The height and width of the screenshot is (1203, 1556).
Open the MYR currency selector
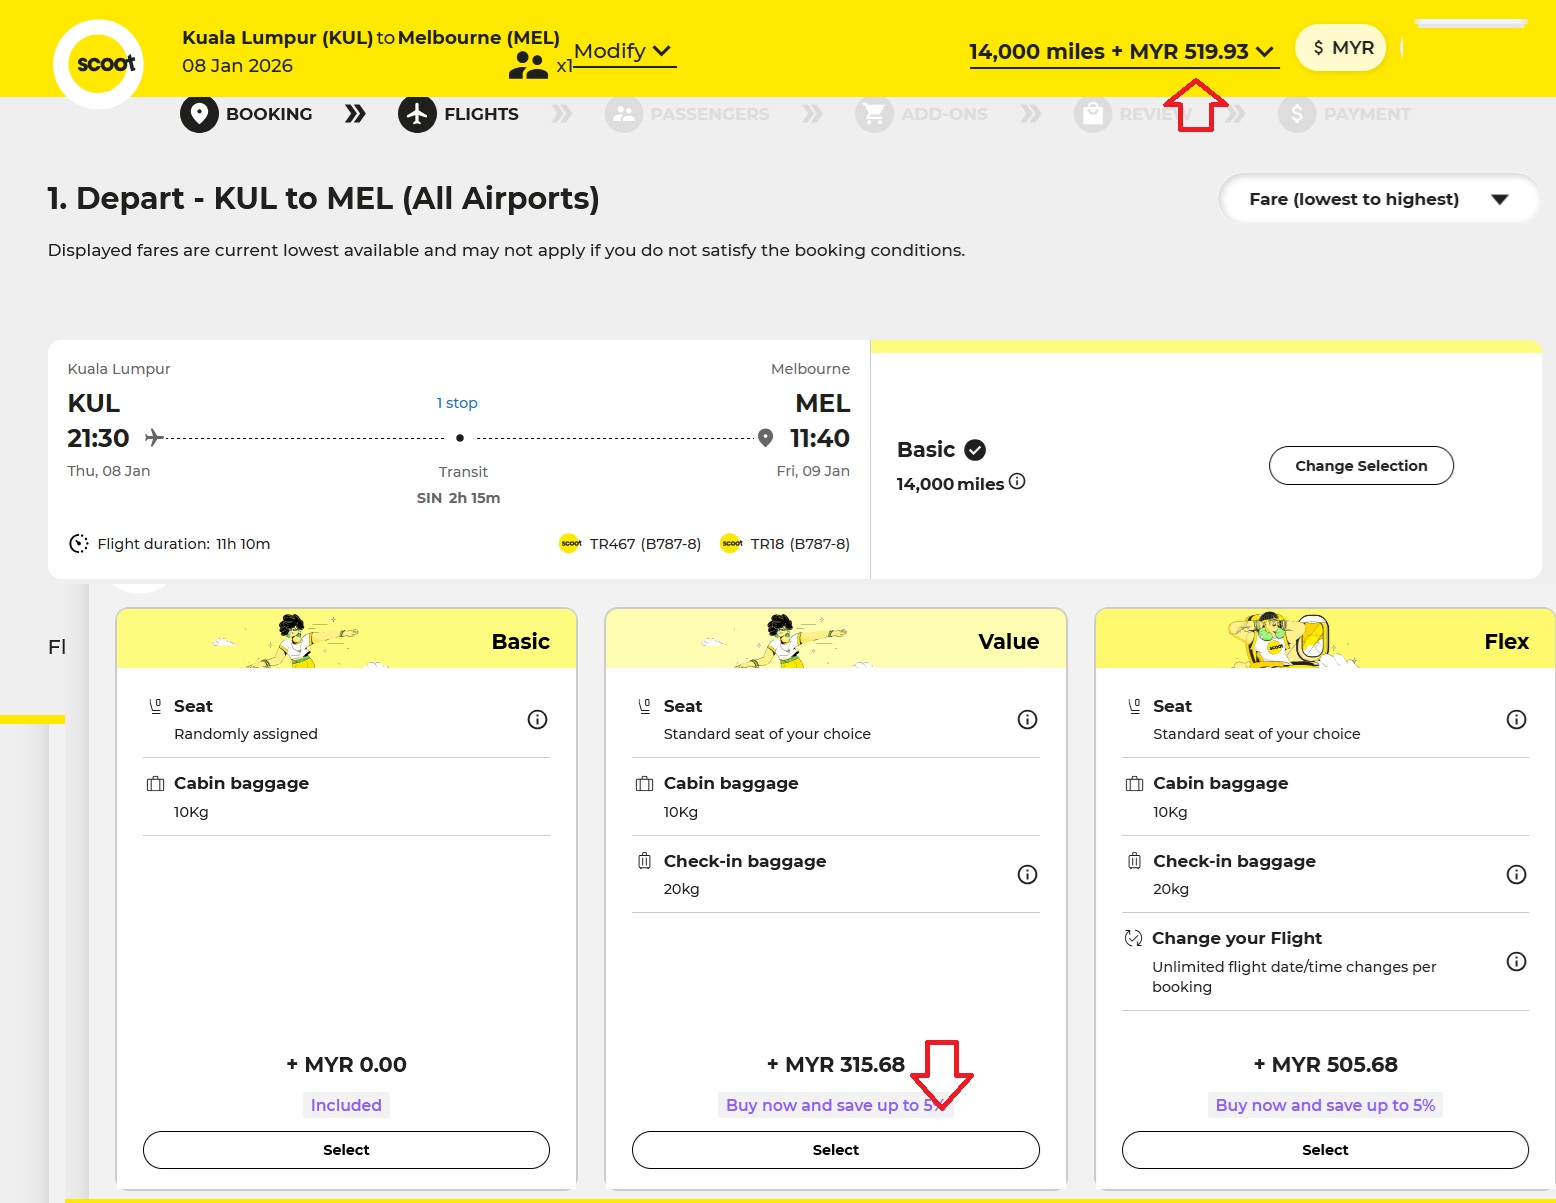pyautogui.click(x=1341, y=48)
